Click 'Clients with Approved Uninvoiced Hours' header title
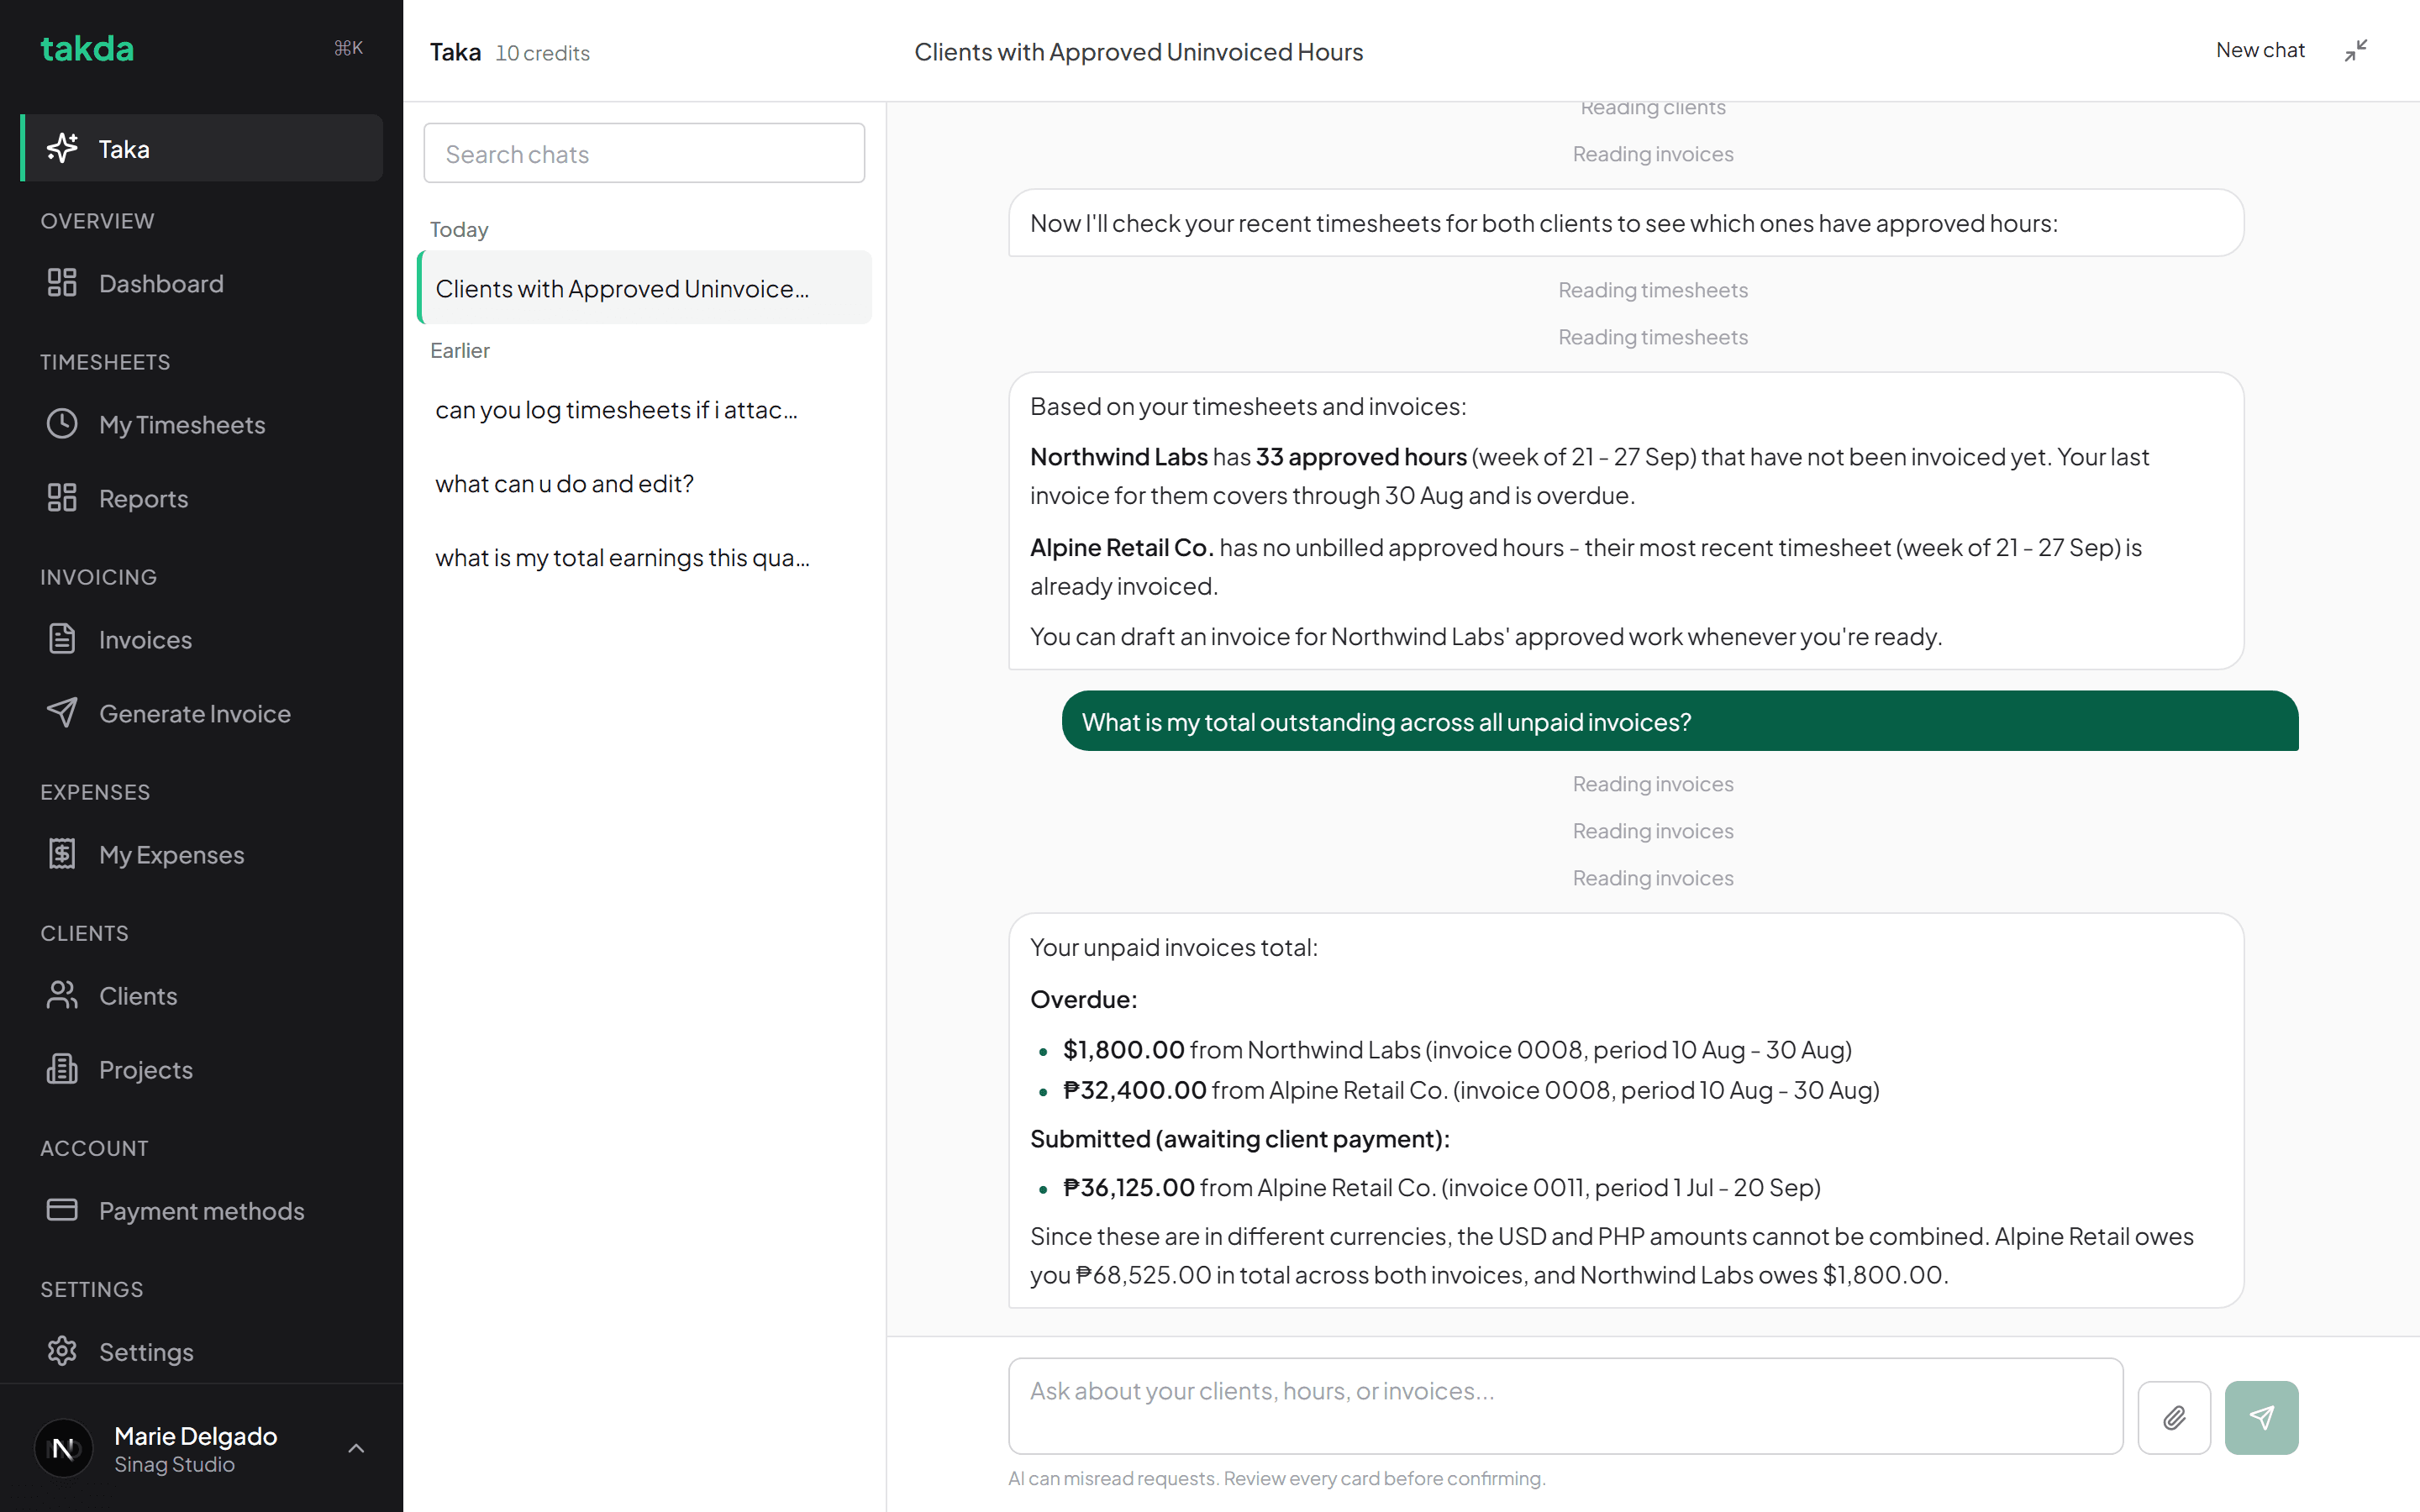 pyautogui.click(x=1138, y=52)
